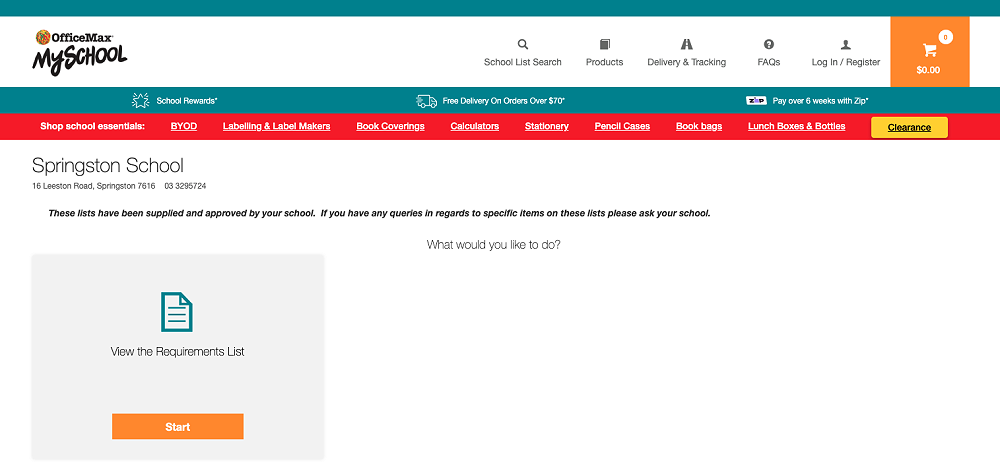
Task: Go to Book Coverings category
Action: (390, 126)
